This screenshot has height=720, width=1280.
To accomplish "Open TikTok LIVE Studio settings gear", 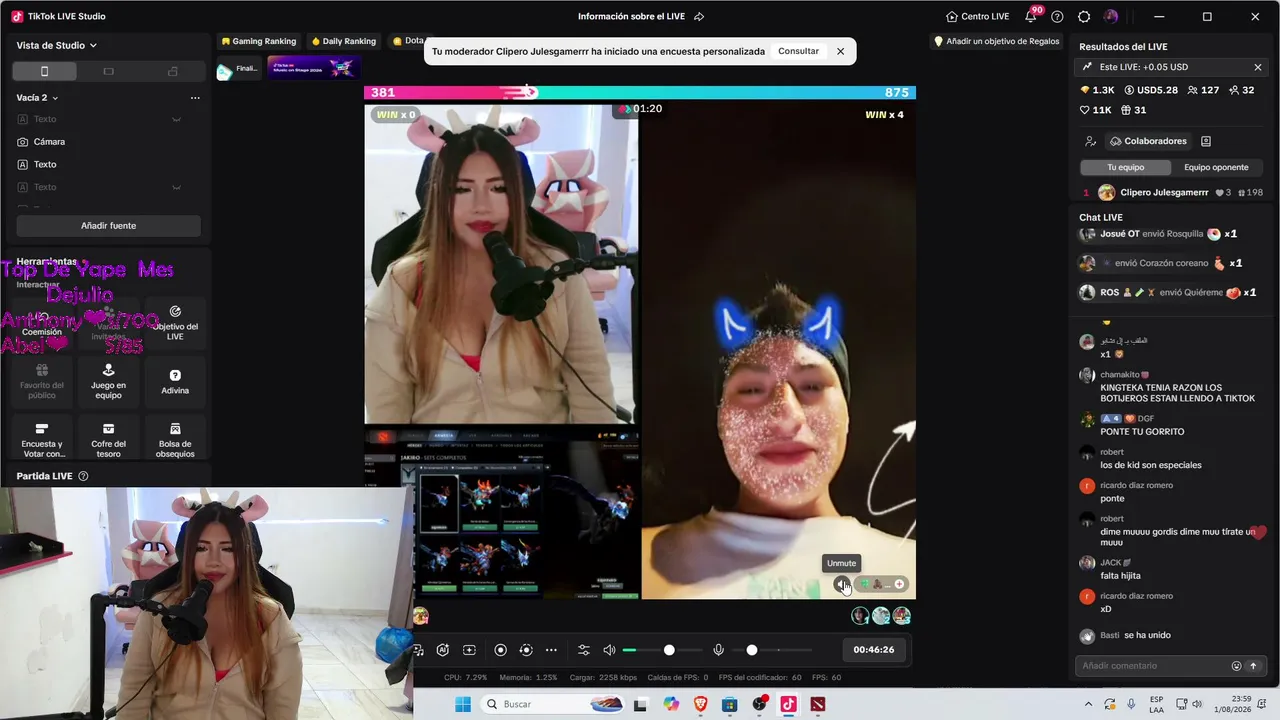I will click(1084, 17).
